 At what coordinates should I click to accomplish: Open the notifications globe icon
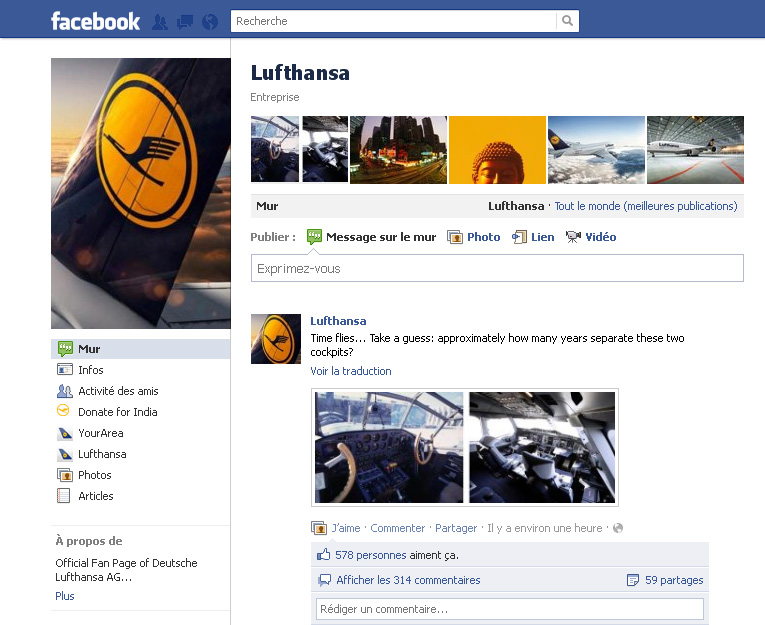click(210, 21)
